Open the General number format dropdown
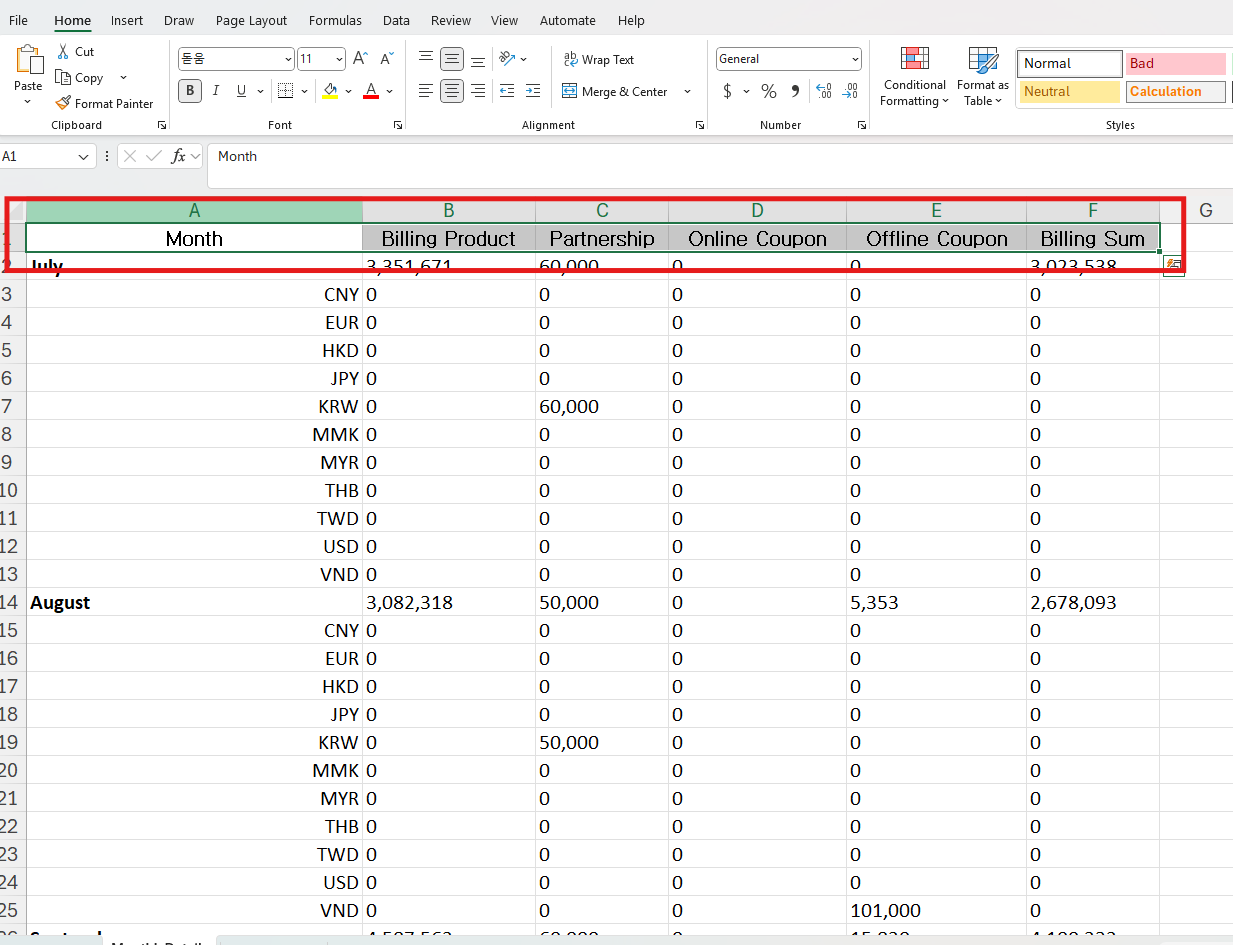1233x945 pixels. tap(855, 59)
